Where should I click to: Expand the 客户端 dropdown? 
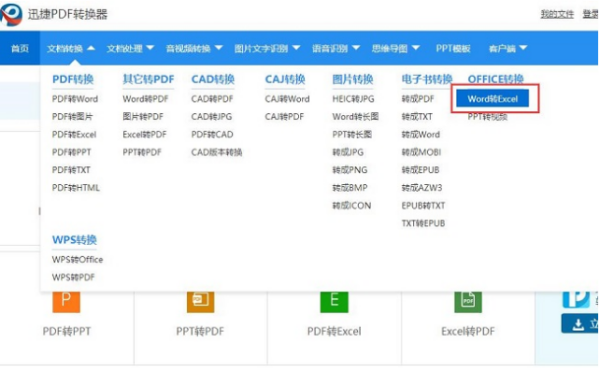(x=508, y=48)
